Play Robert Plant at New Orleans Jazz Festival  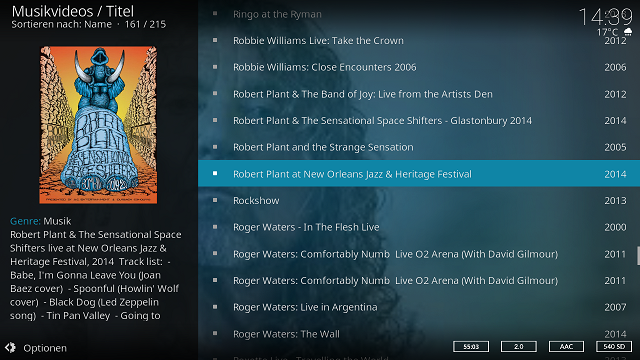[419, 173]
